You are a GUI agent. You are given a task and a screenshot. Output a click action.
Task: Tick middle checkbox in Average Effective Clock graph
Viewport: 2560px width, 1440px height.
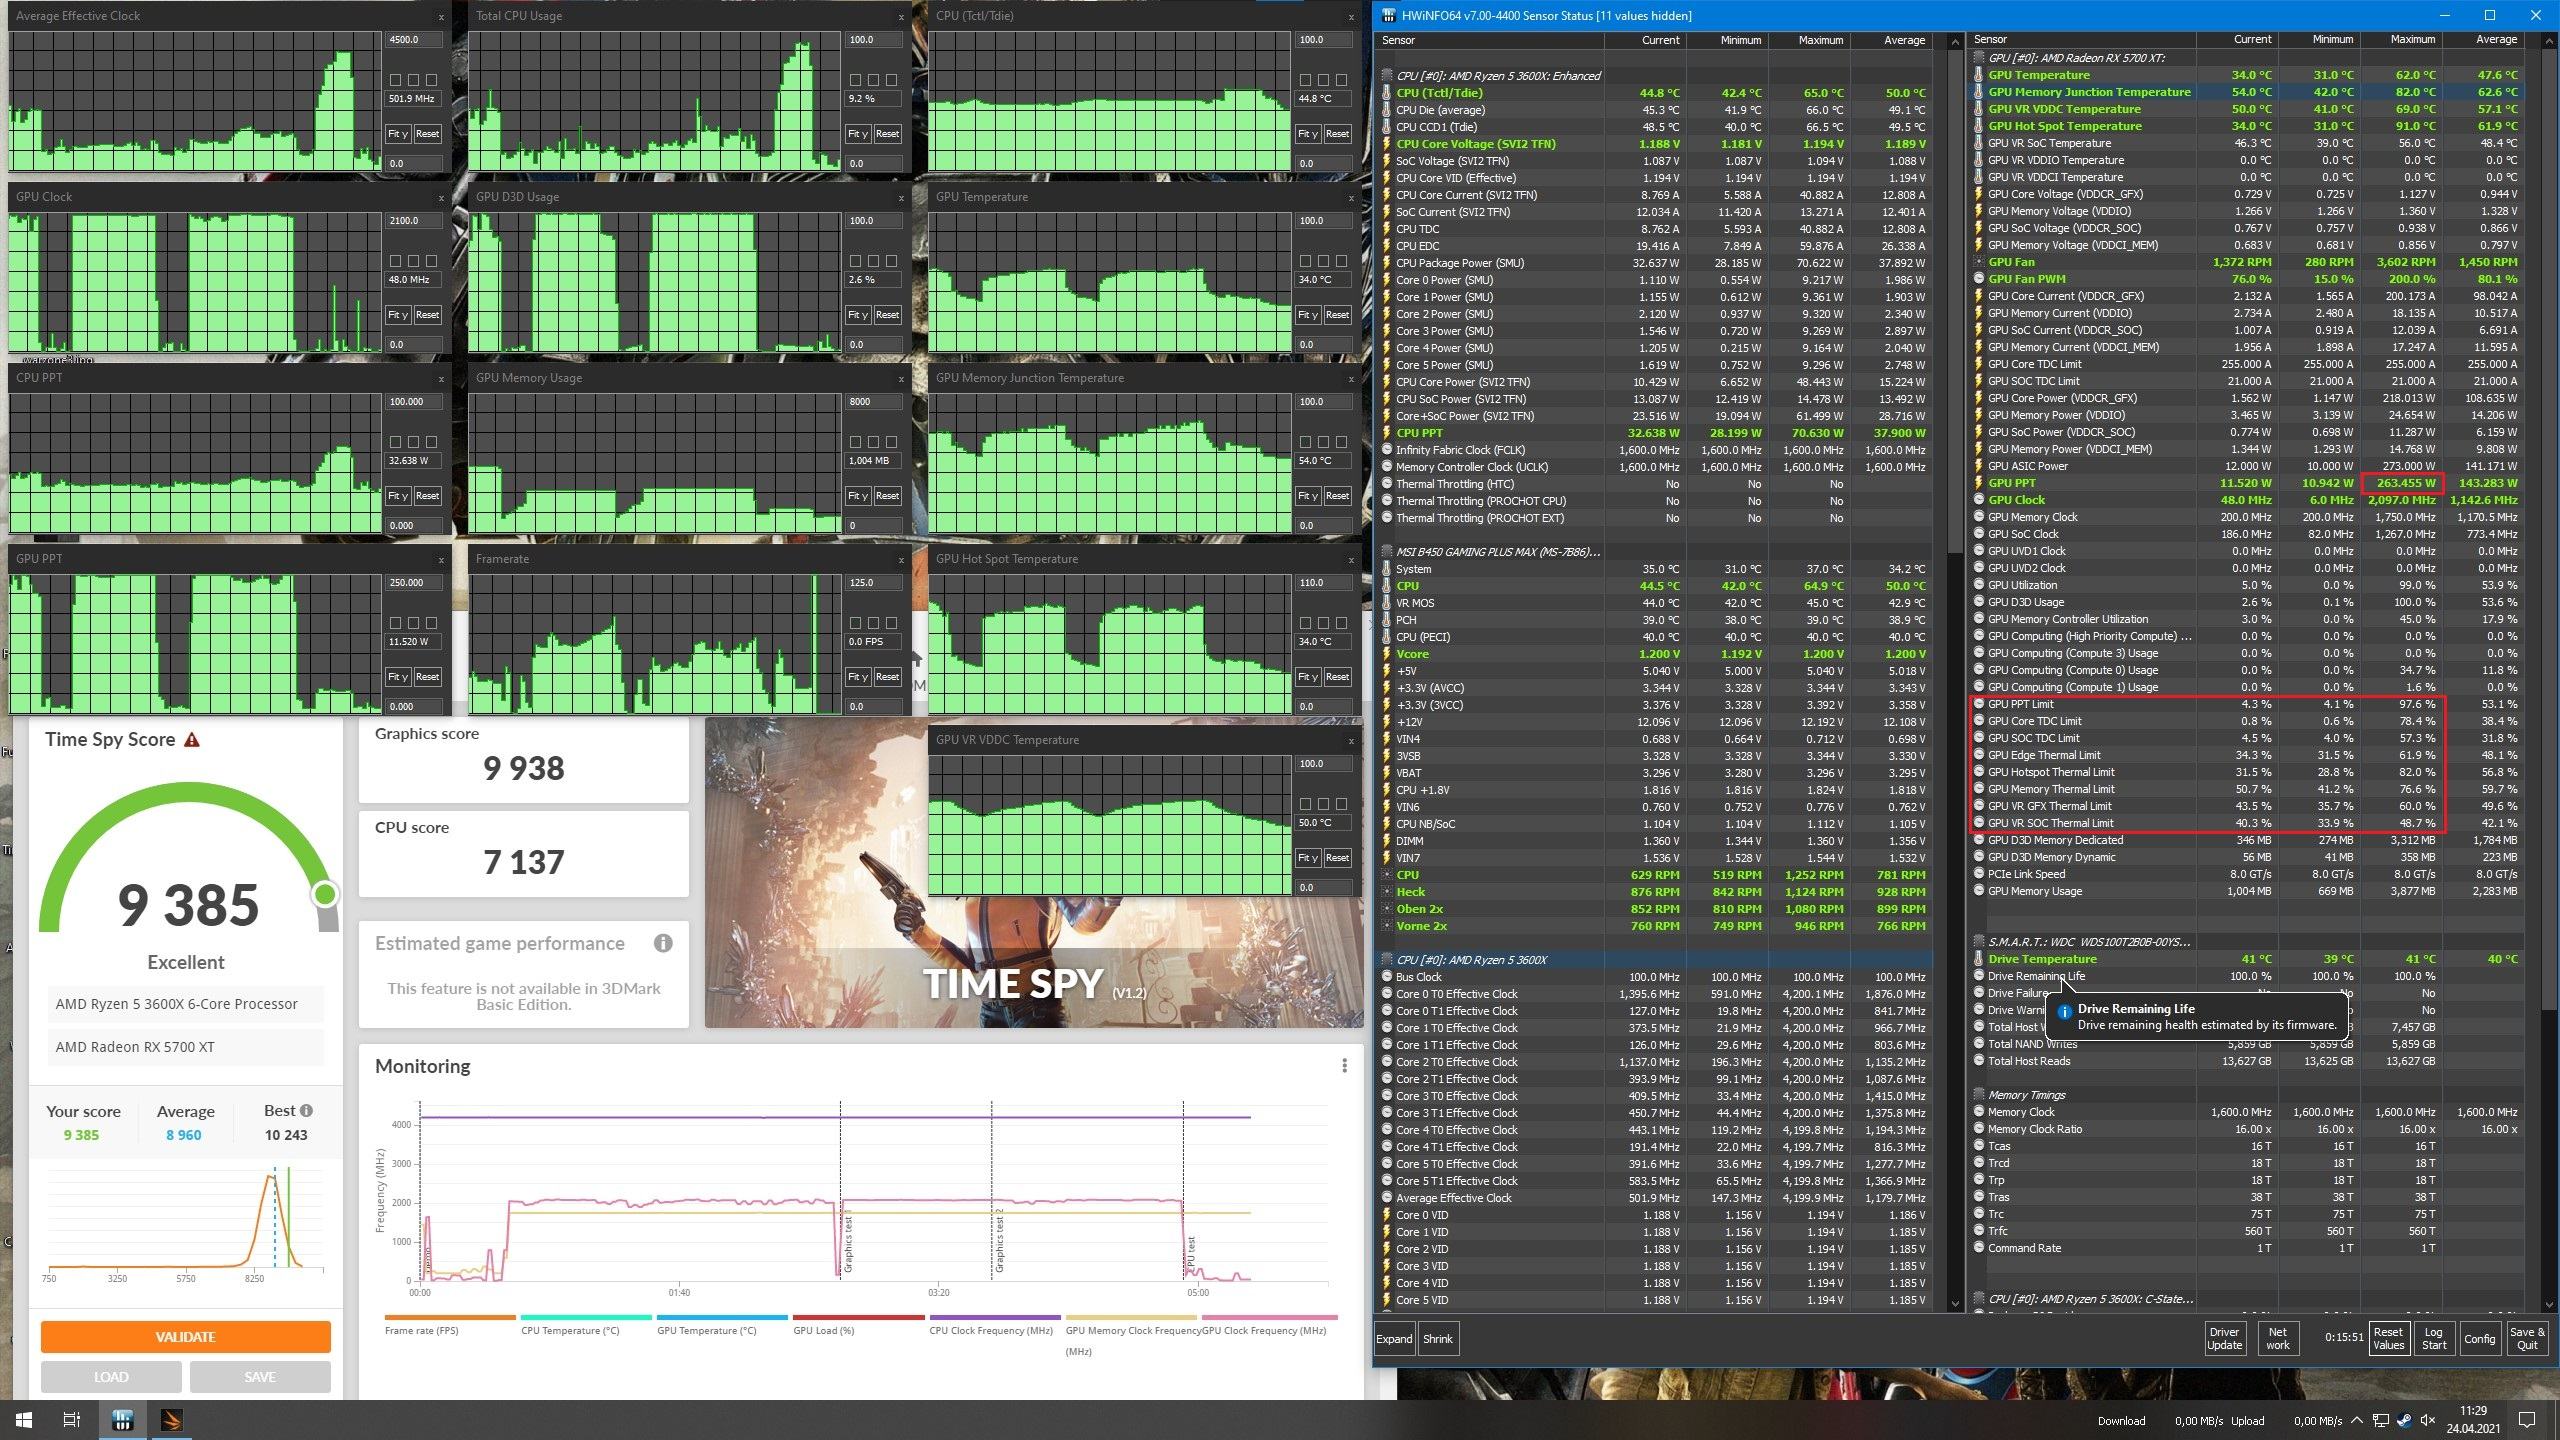[x=413, y=79]
